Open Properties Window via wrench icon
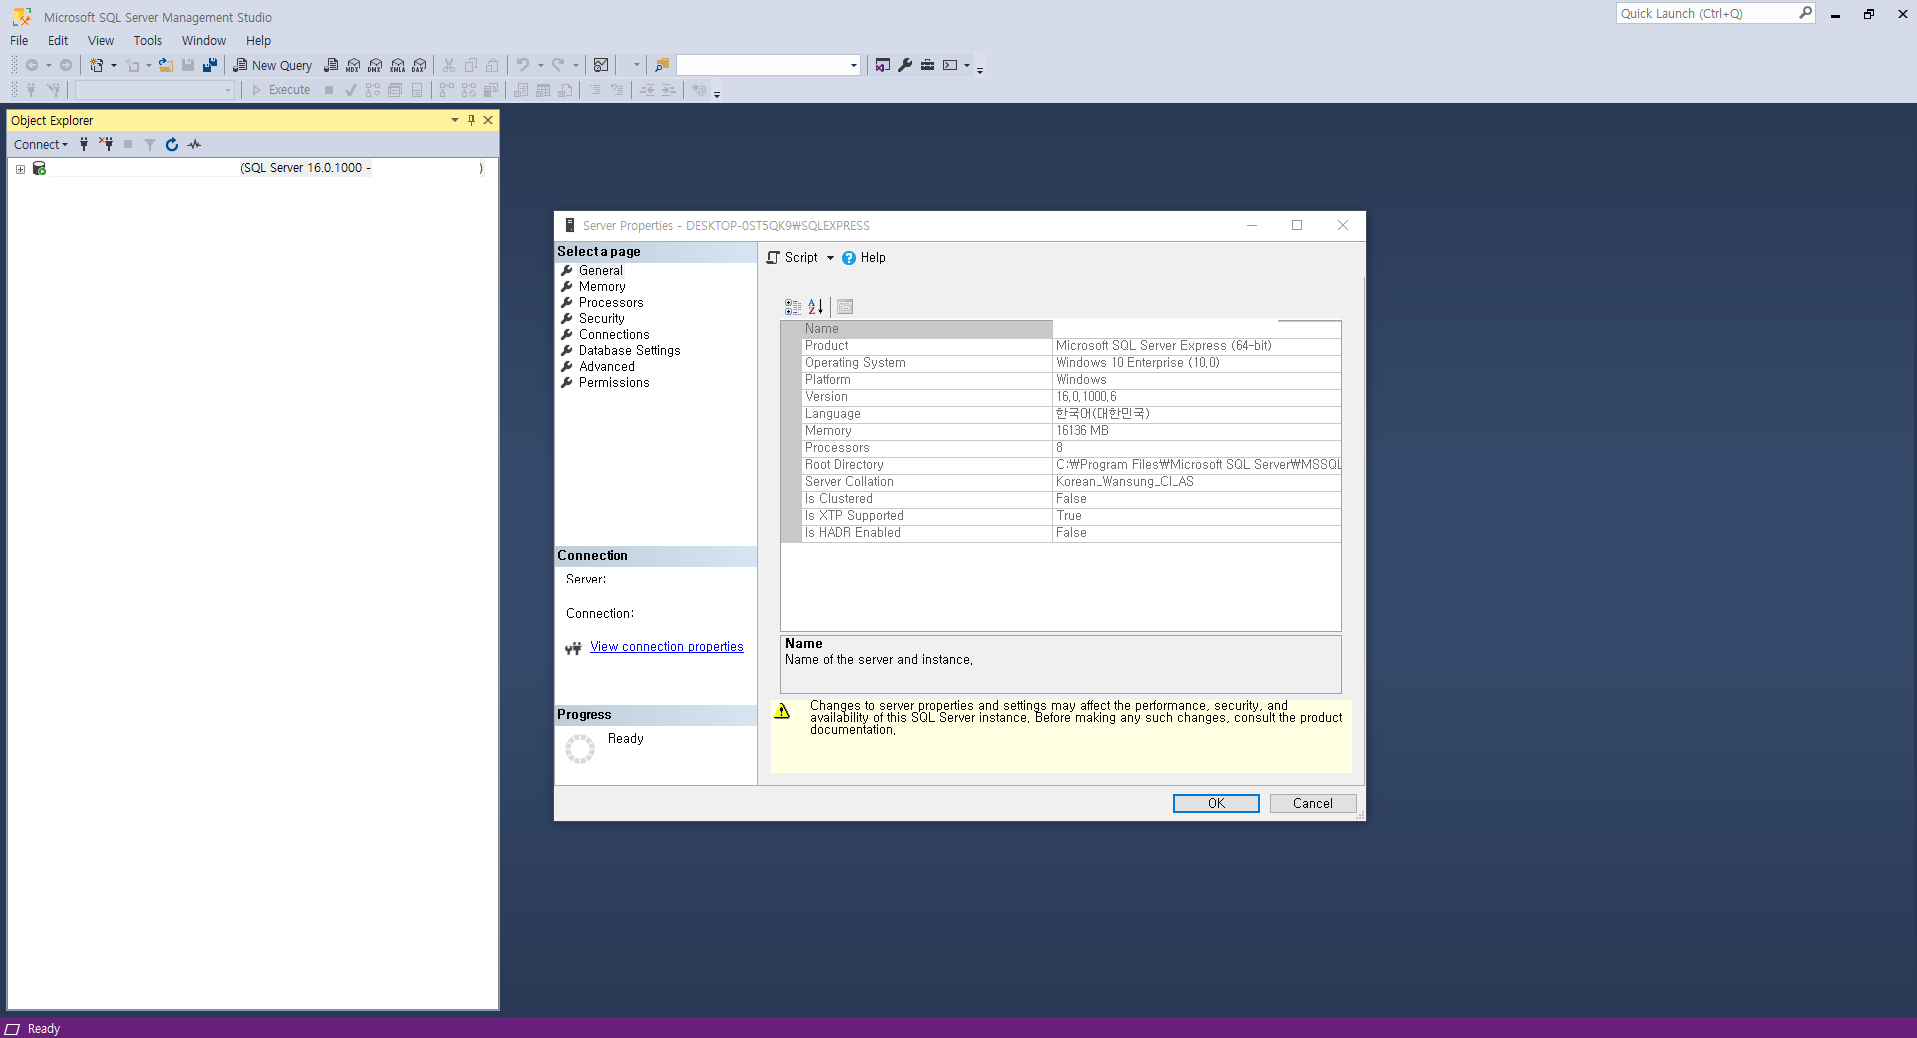1917x1038 pixels. [905, 65]
